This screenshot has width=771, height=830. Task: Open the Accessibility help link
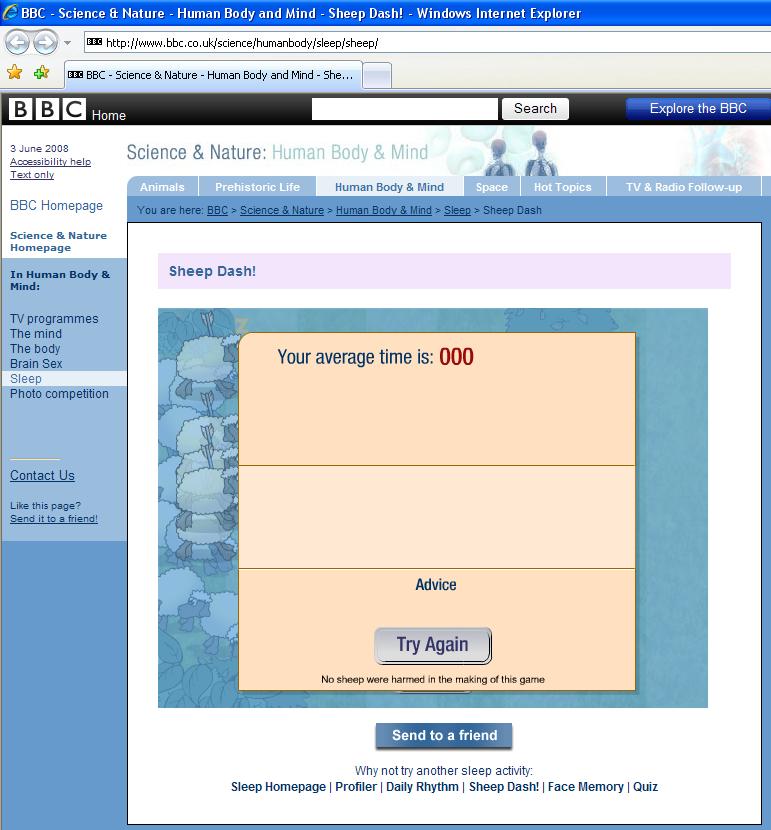click(x=50, y=161)
